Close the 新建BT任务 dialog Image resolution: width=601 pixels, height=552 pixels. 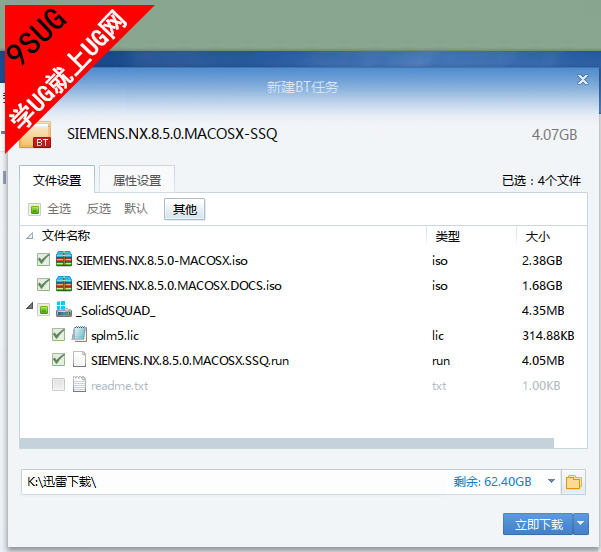pyautogui.click(x=583, y=79)
